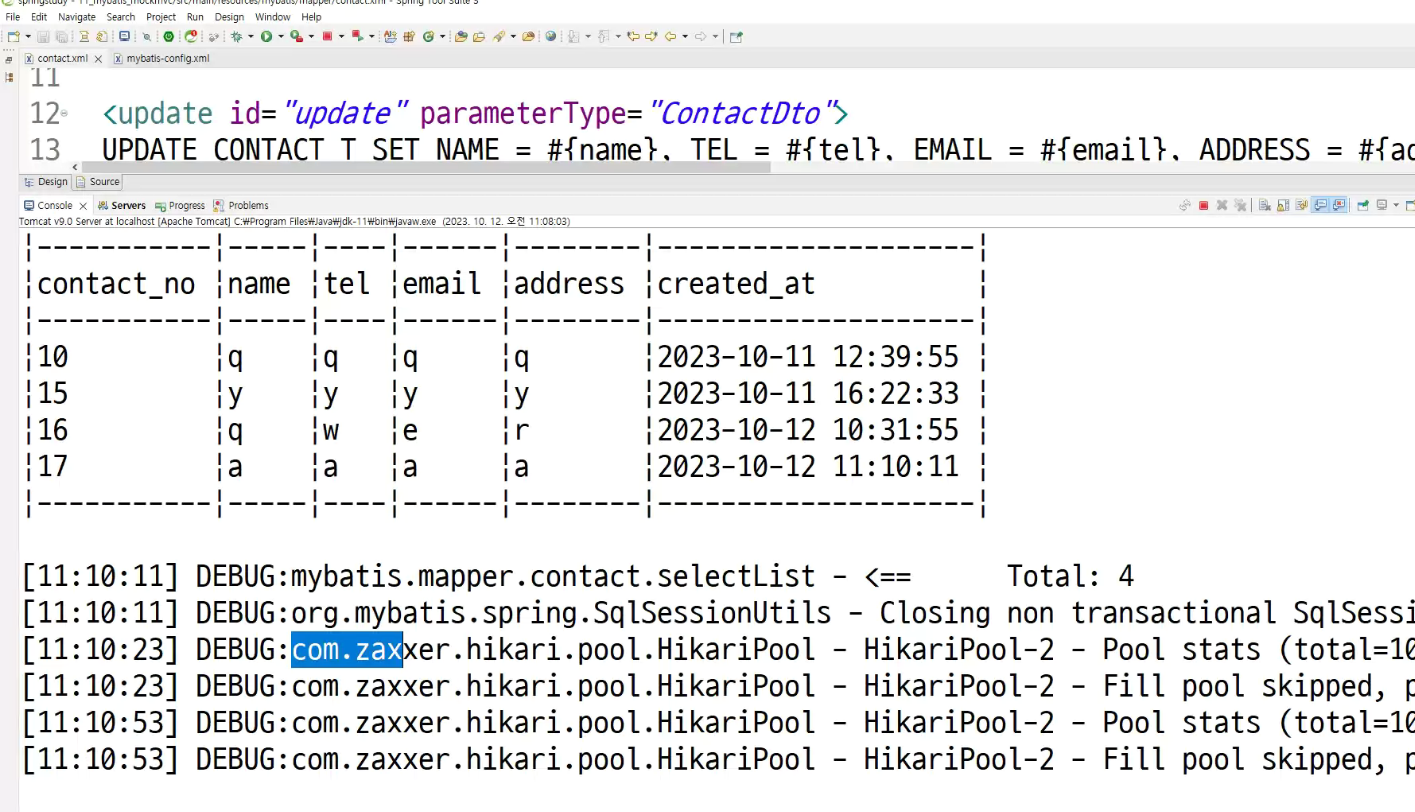Click 'Total: 4' in console log
Screen dimensions: 1415x812
(x=1070, y=577)
